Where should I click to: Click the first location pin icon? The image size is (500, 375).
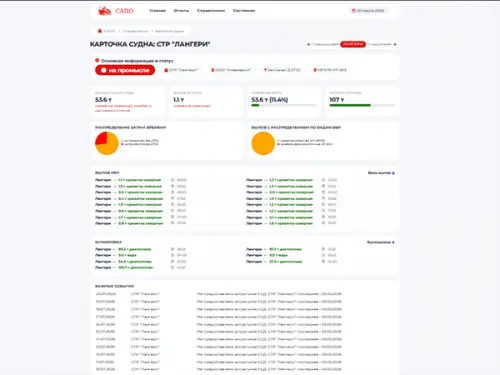tap(265, 70)
